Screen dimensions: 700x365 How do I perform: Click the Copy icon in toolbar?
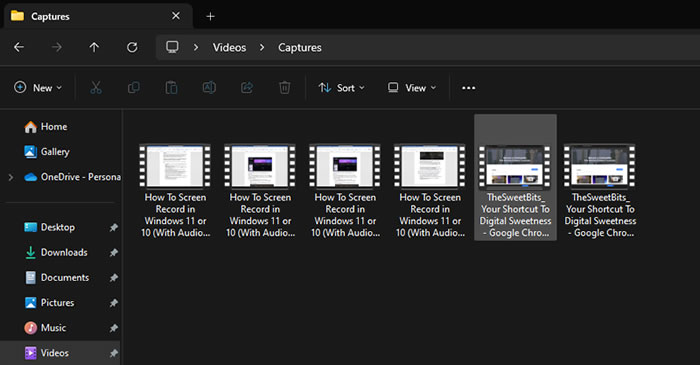click(x=133, y=87)
